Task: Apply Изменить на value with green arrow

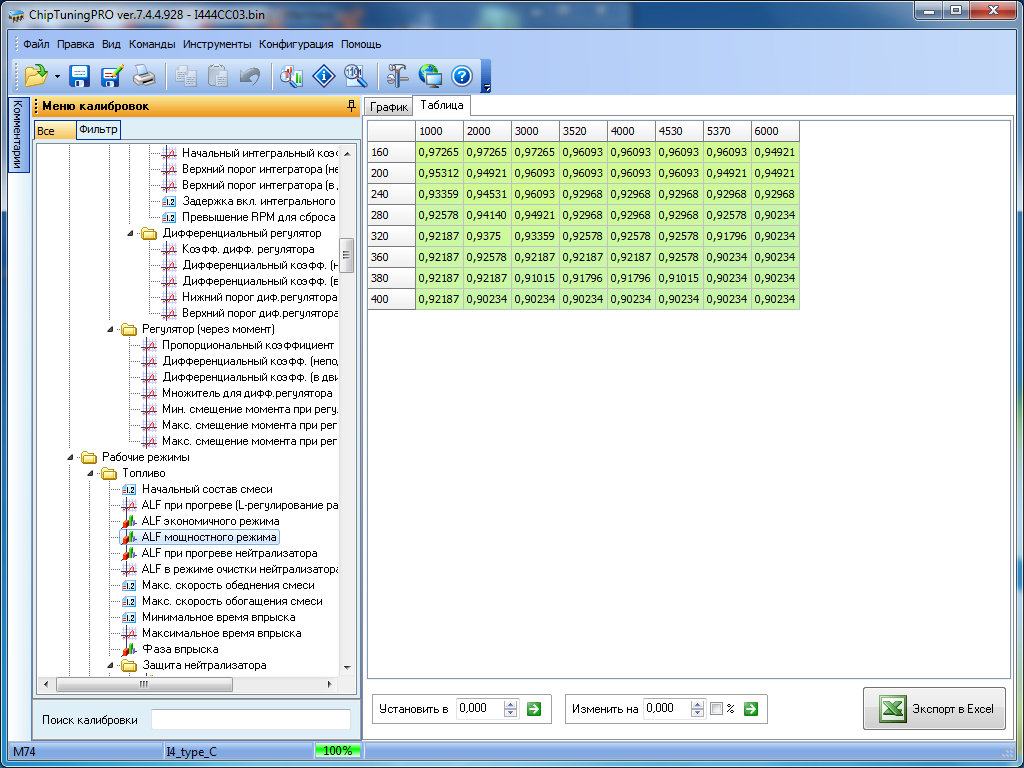Action: click(749, 709)
